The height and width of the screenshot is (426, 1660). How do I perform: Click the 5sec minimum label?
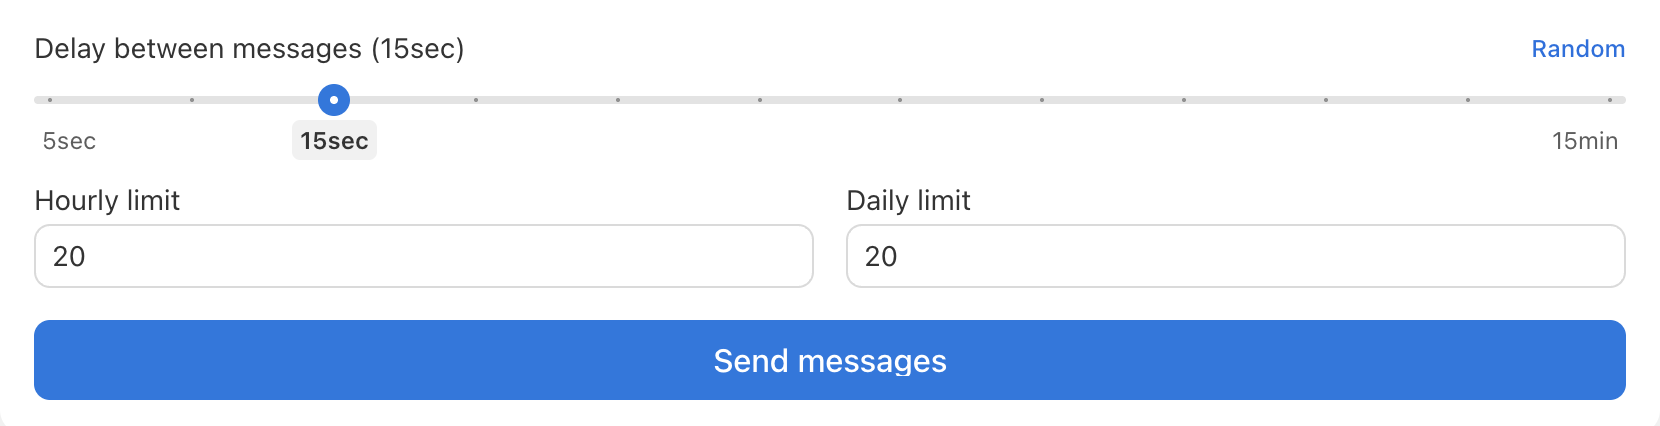69,141
